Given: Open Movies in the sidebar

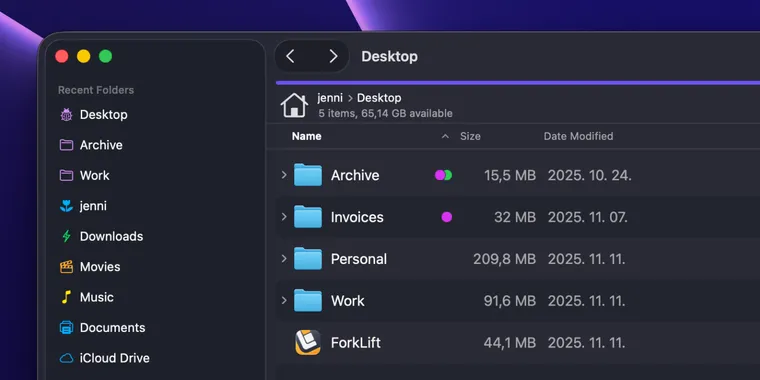Looking at the screenshot, I should pyautogui.click(x=100, y=267).
